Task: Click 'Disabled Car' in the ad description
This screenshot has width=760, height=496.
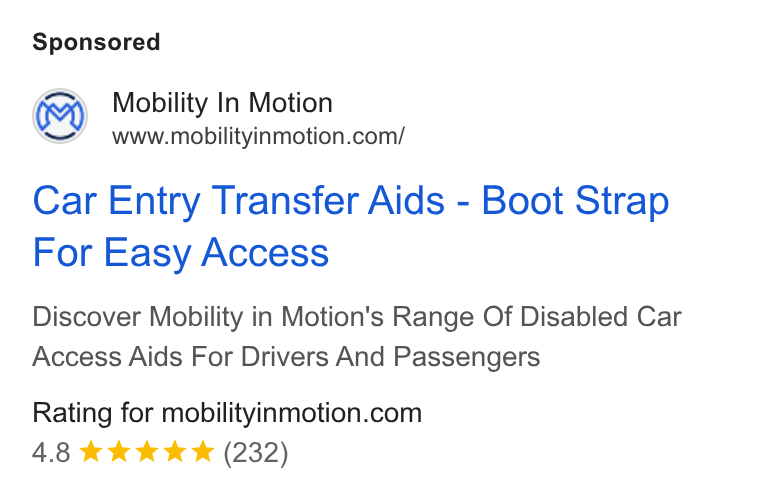Action: coord(601,317)
